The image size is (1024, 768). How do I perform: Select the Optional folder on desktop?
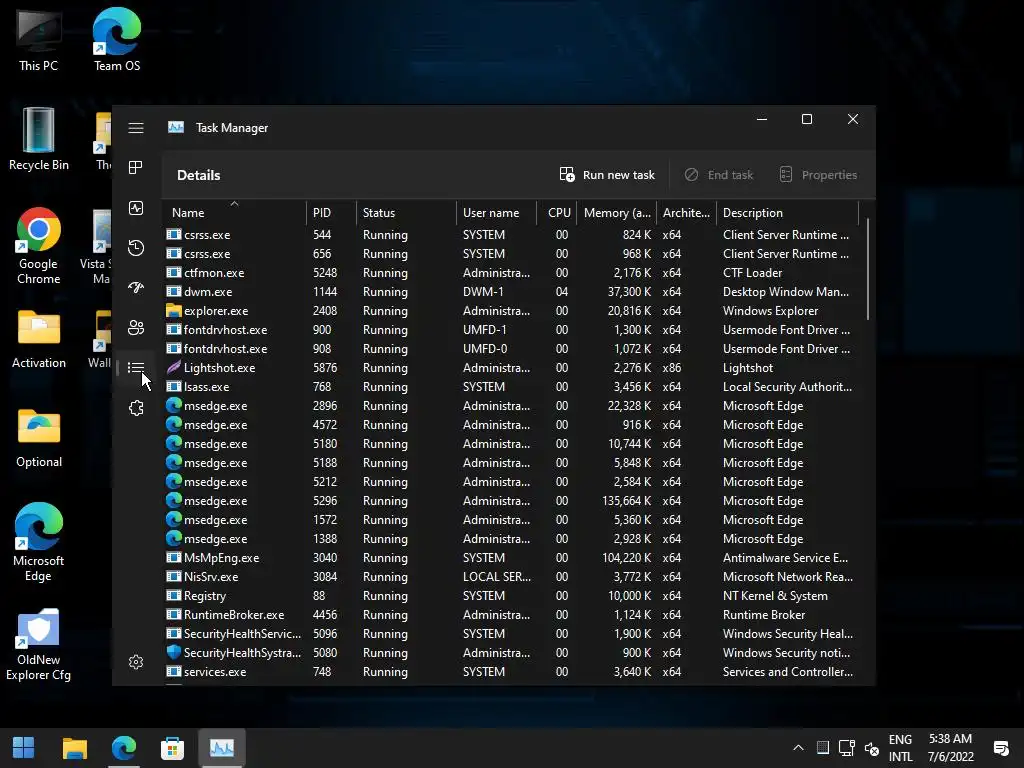point(39,439)
